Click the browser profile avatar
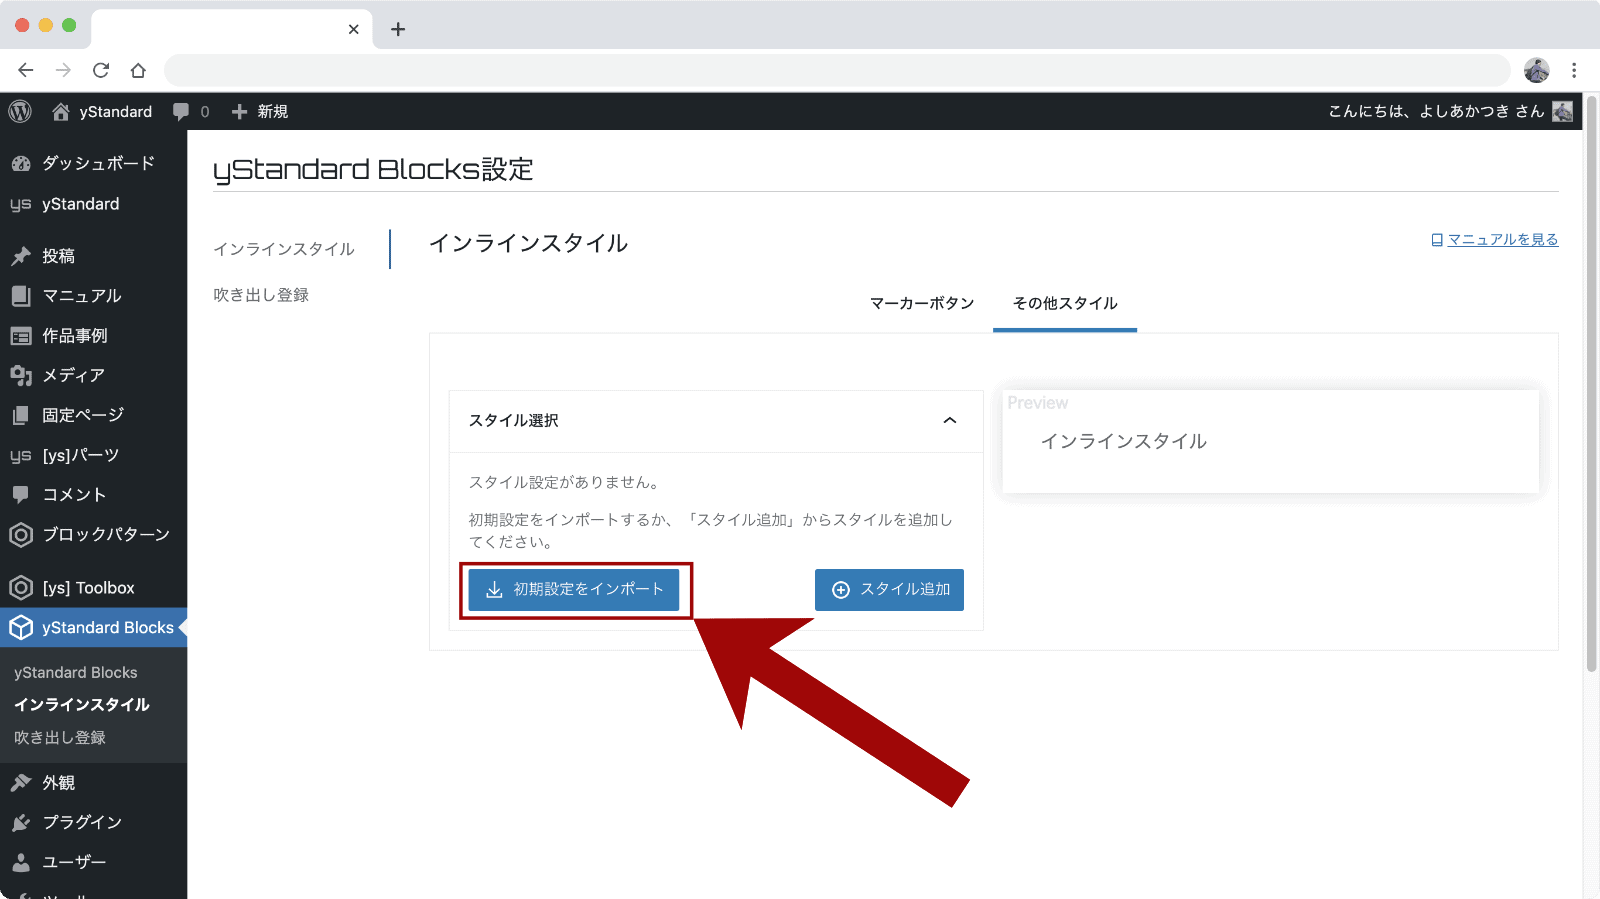 1537,70
